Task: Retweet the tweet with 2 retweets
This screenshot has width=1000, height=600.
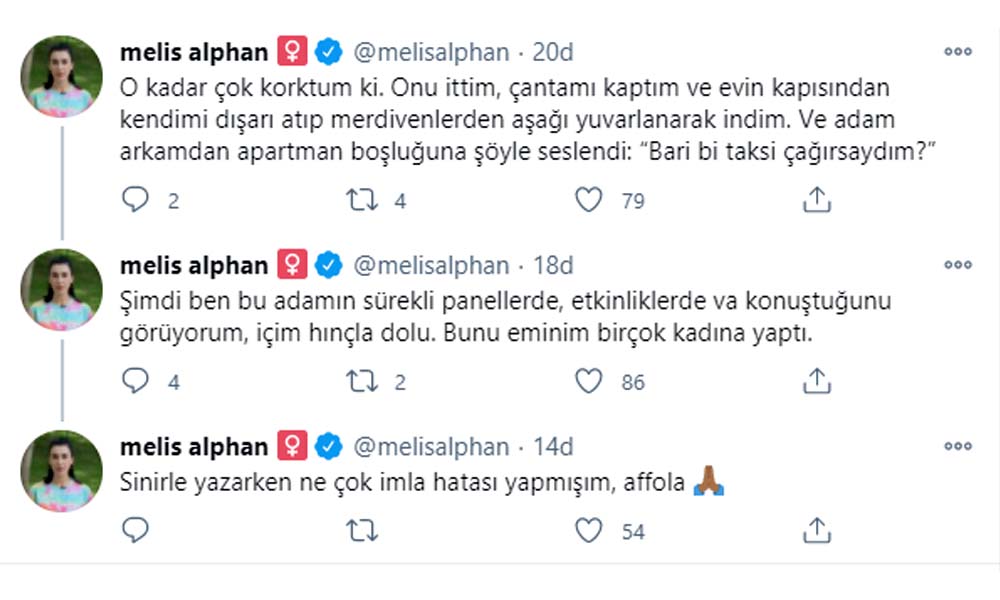Action: (x=360, y=381)
